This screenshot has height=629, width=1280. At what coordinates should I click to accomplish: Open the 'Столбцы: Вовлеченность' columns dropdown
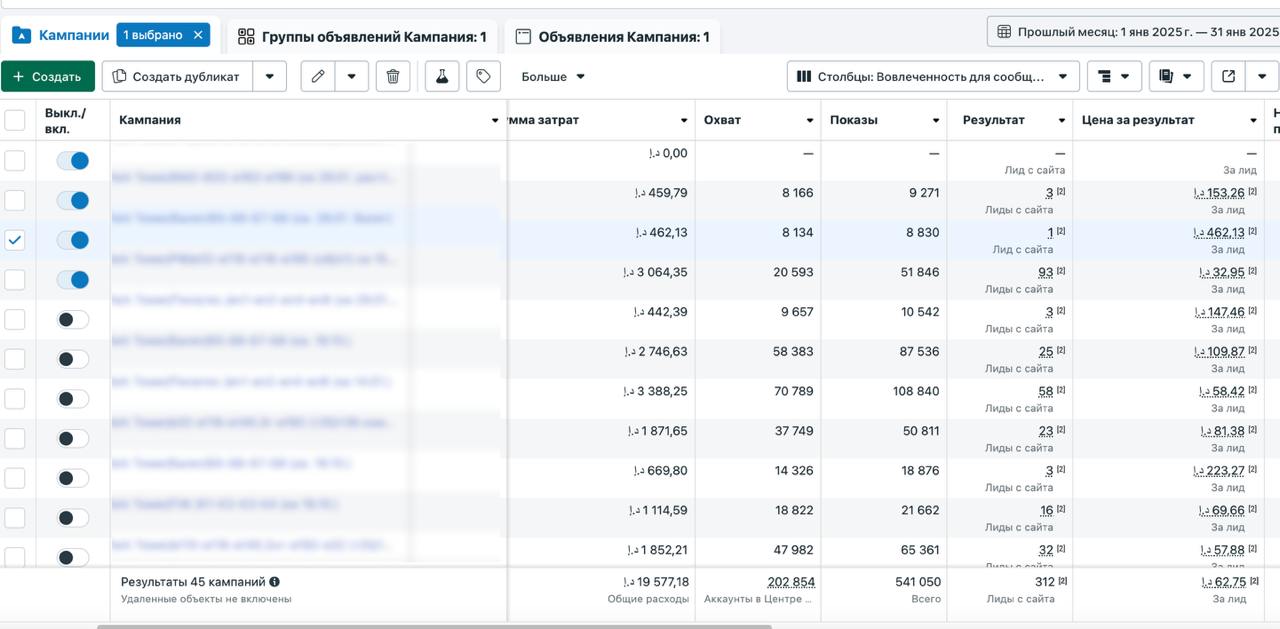tap(933, 76)
